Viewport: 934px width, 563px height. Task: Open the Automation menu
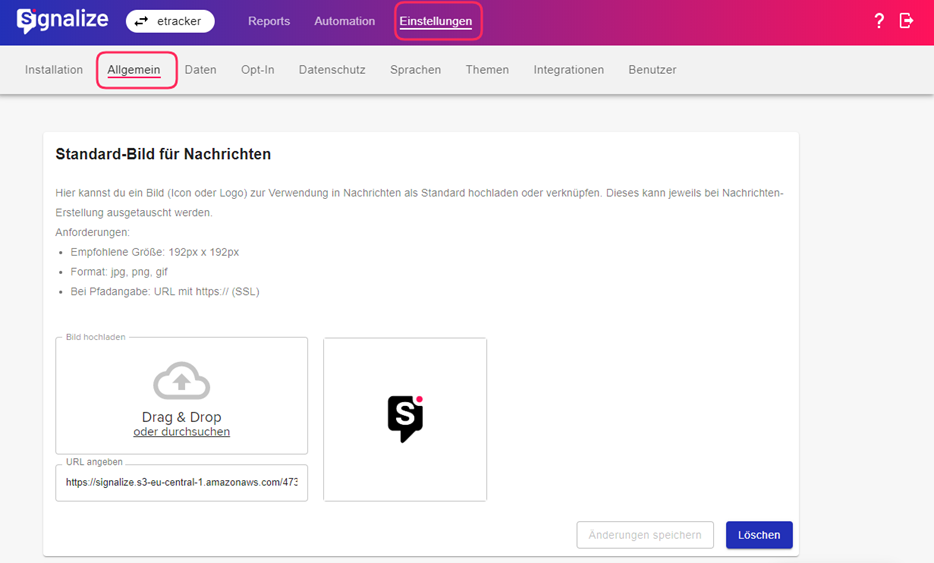pyautogui.click(x=345, y=21)
